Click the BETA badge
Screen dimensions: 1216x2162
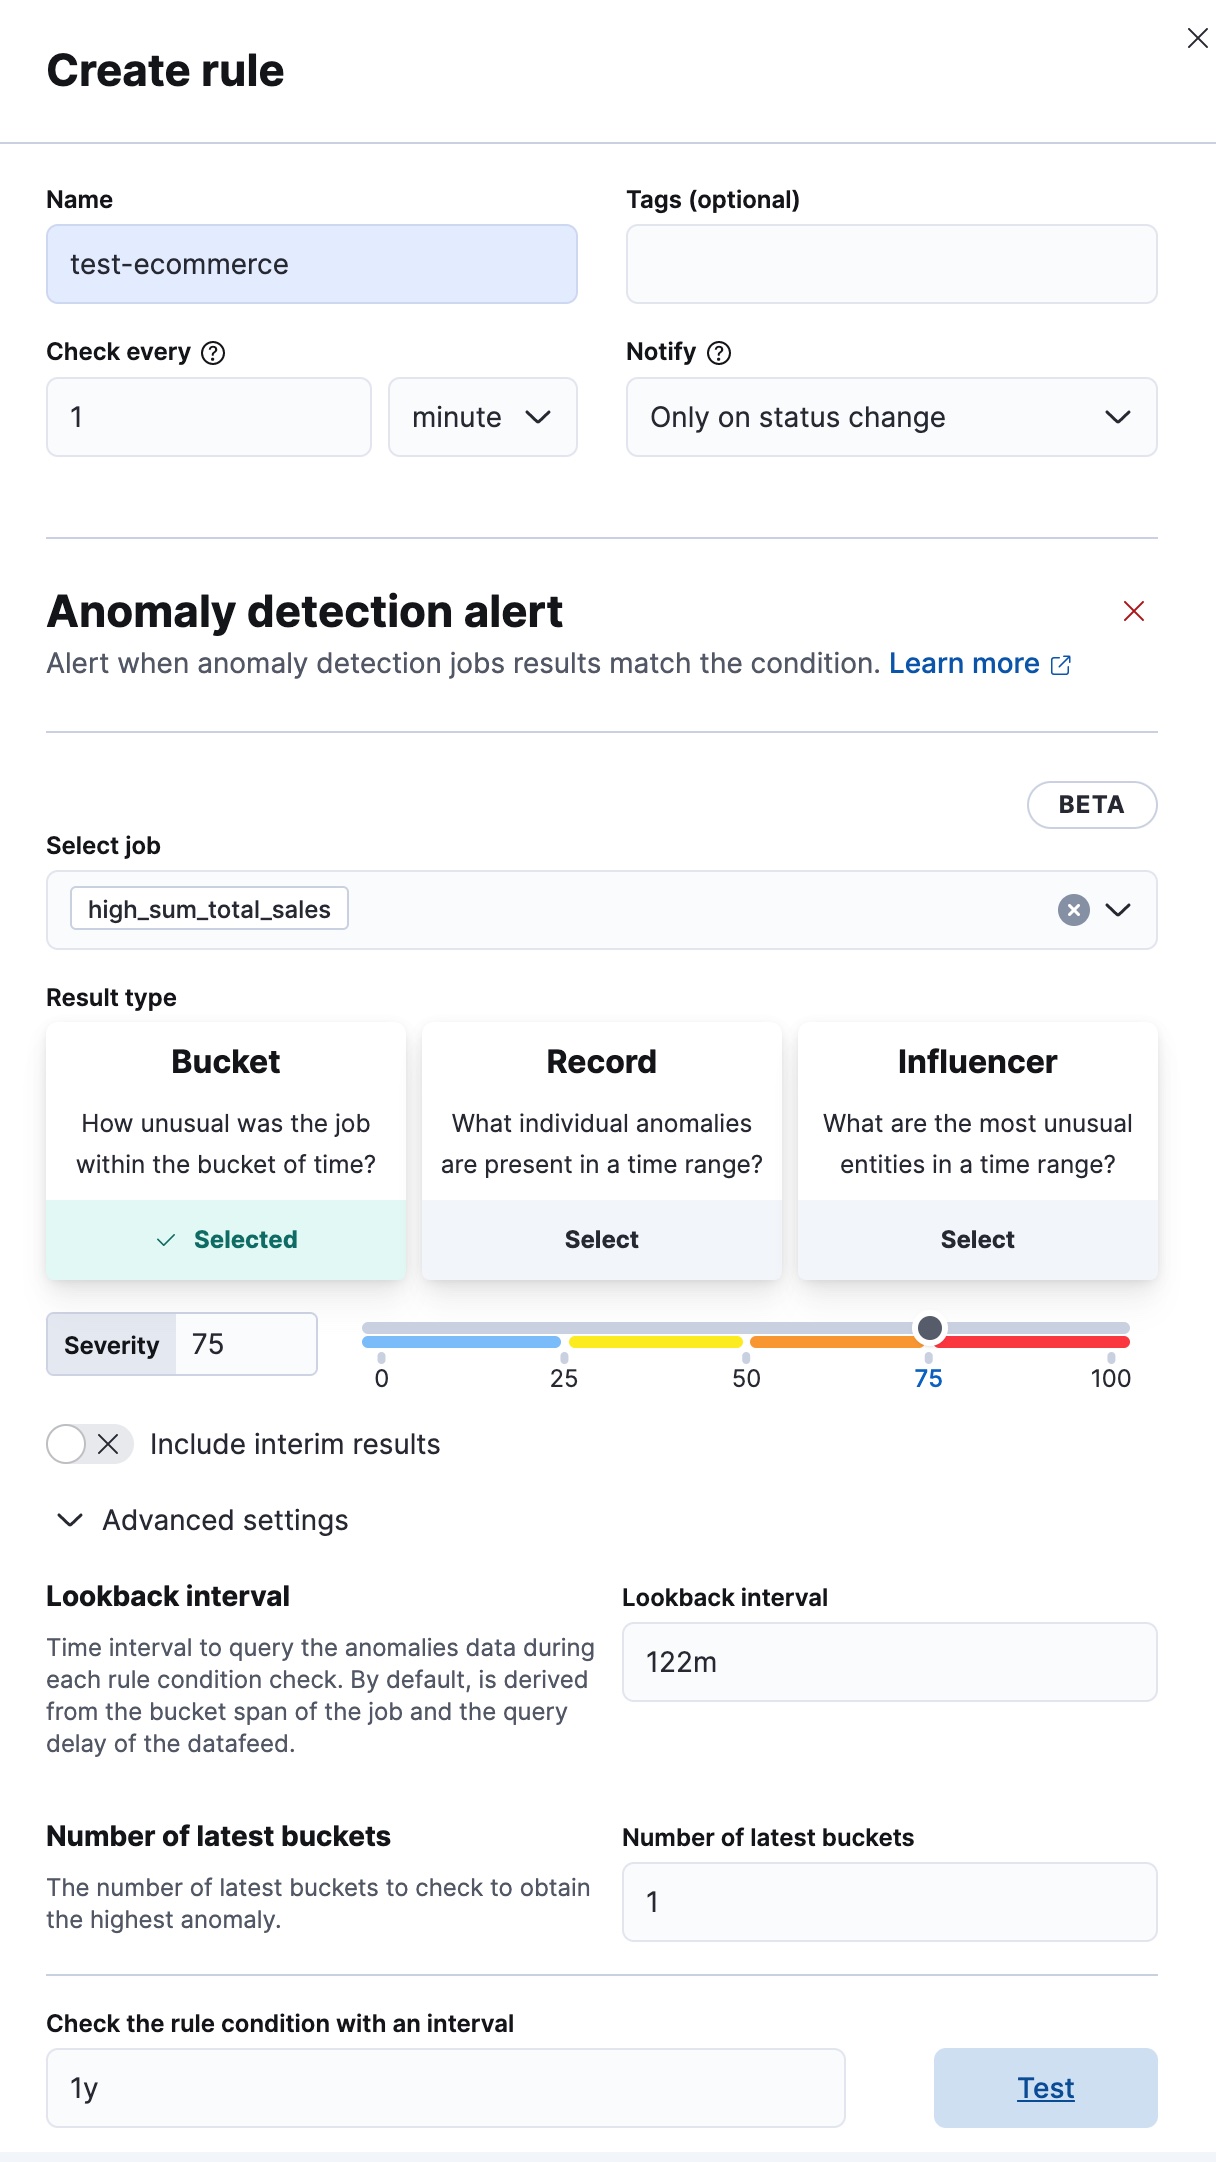coord(1092,804)
